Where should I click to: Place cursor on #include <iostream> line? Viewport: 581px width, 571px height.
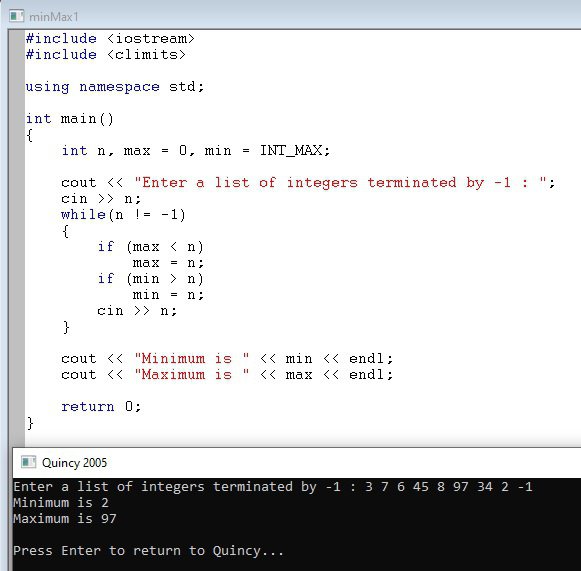click(x=110, y=39)
